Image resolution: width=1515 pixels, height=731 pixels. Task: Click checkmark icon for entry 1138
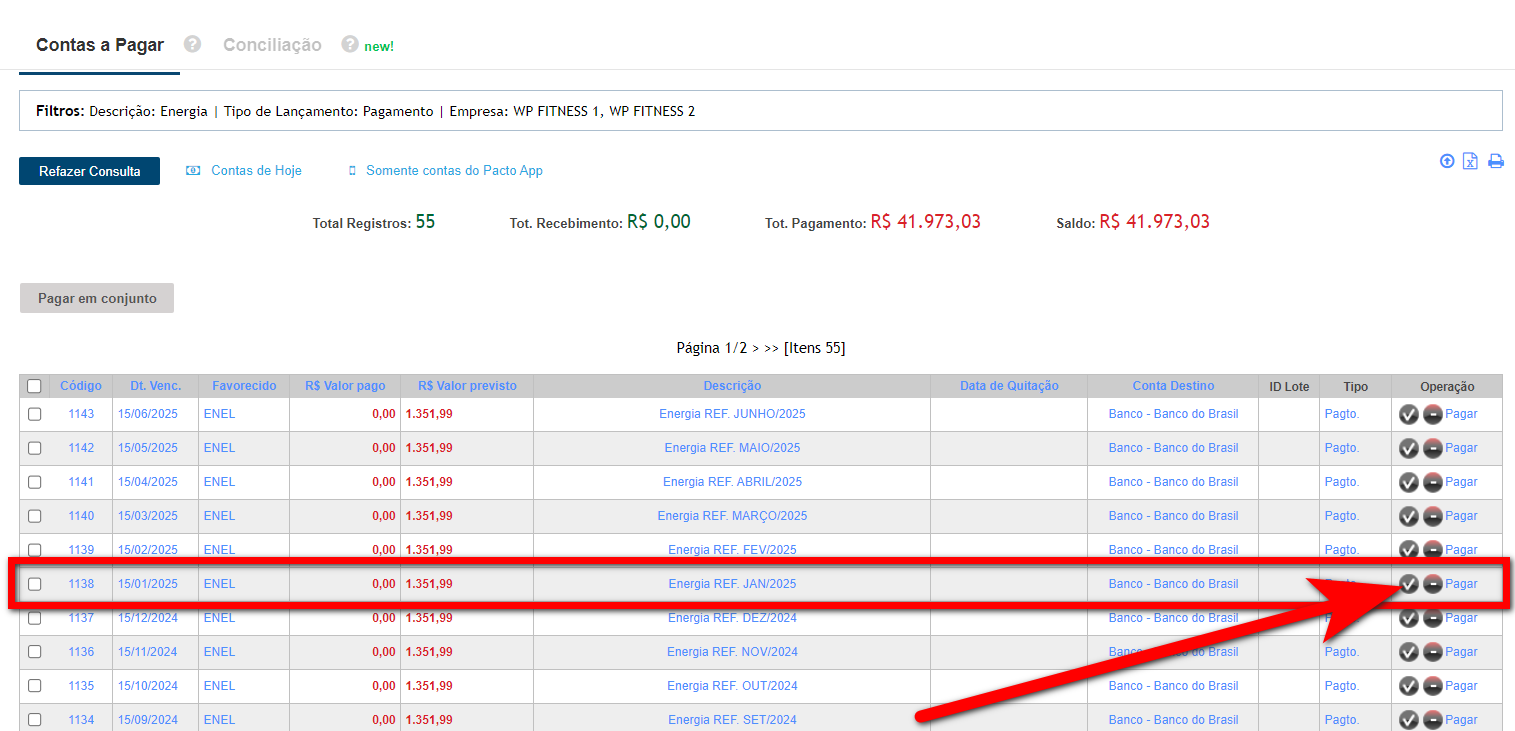point(1408,584)
